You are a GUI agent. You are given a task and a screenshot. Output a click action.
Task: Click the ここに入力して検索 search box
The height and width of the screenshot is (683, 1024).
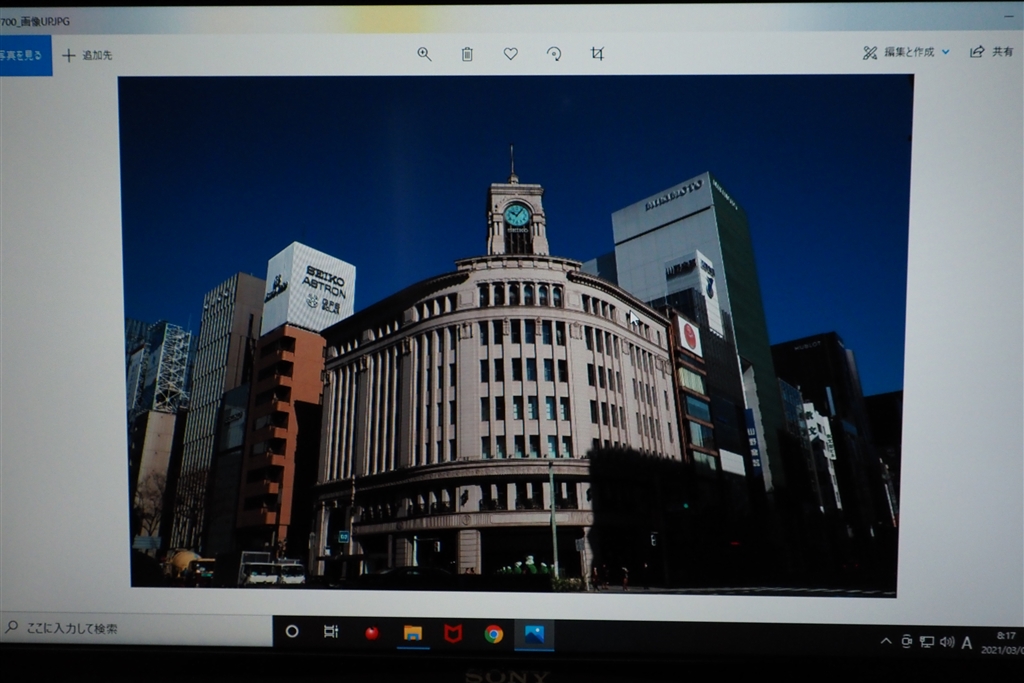[x=136, y=628]
